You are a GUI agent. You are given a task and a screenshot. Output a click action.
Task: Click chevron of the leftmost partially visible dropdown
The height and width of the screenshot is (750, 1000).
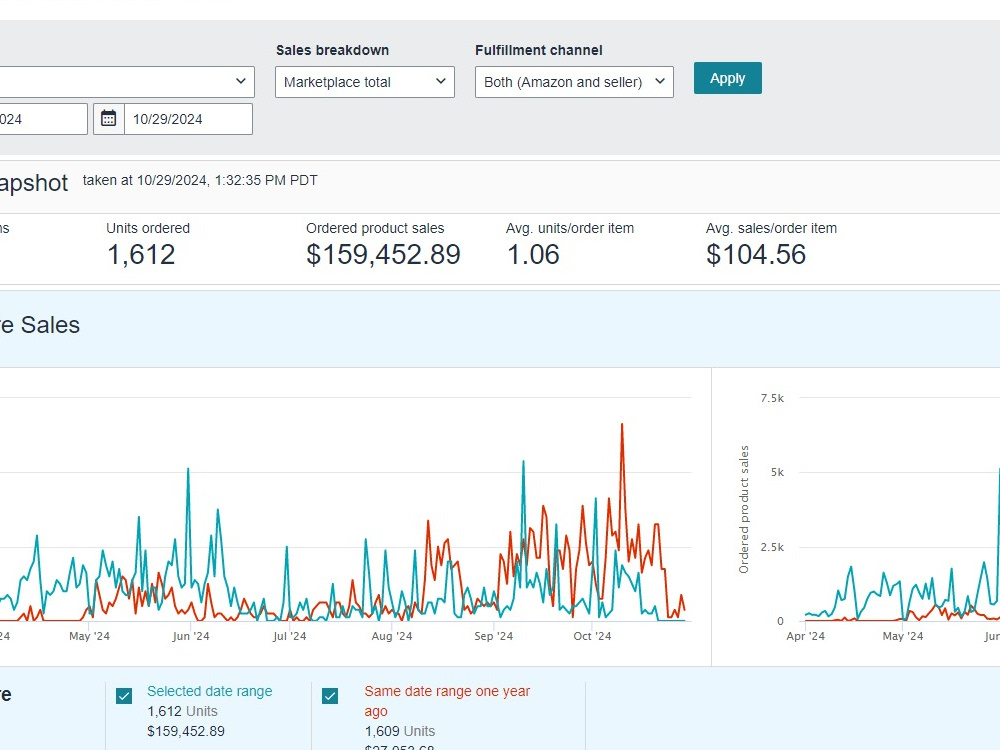(240, 82)
